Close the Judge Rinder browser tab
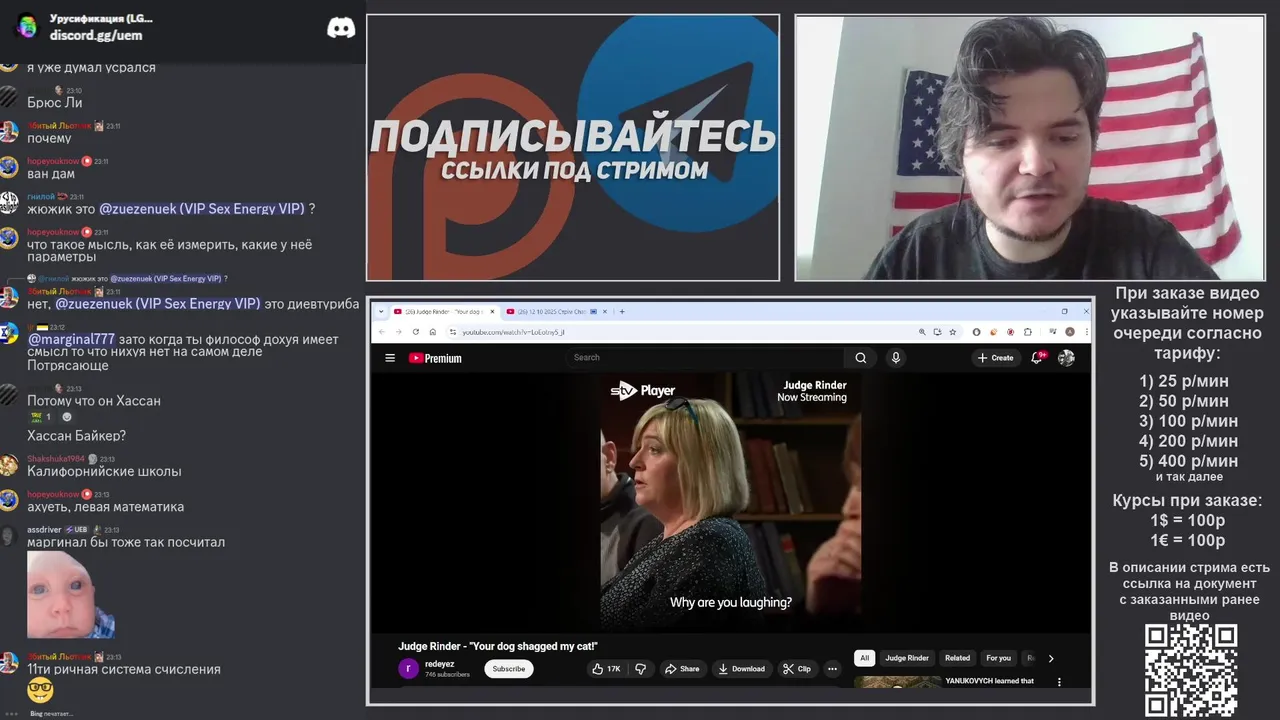This screenshot has width=1280, height=720. click(x=492, y=311)
